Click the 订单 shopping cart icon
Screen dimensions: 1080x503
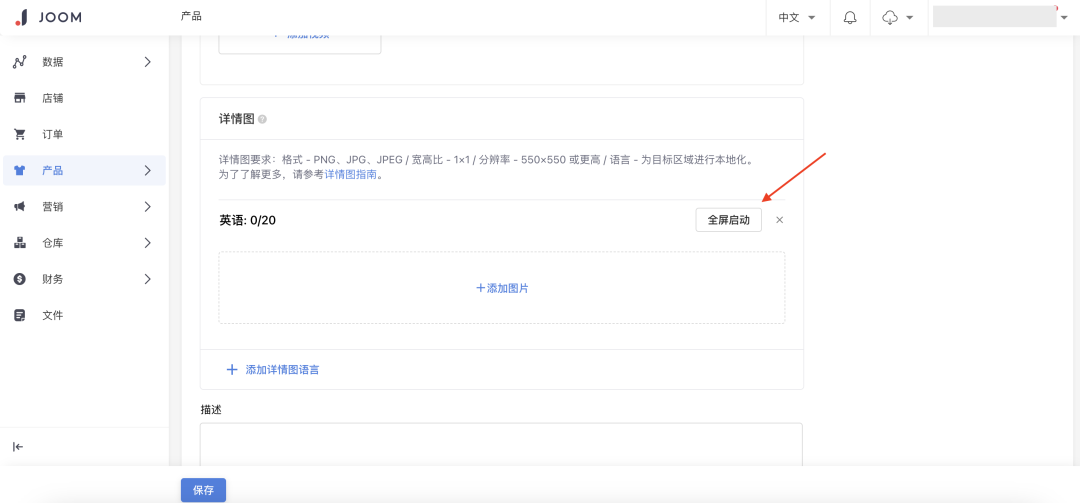point(19,134)
